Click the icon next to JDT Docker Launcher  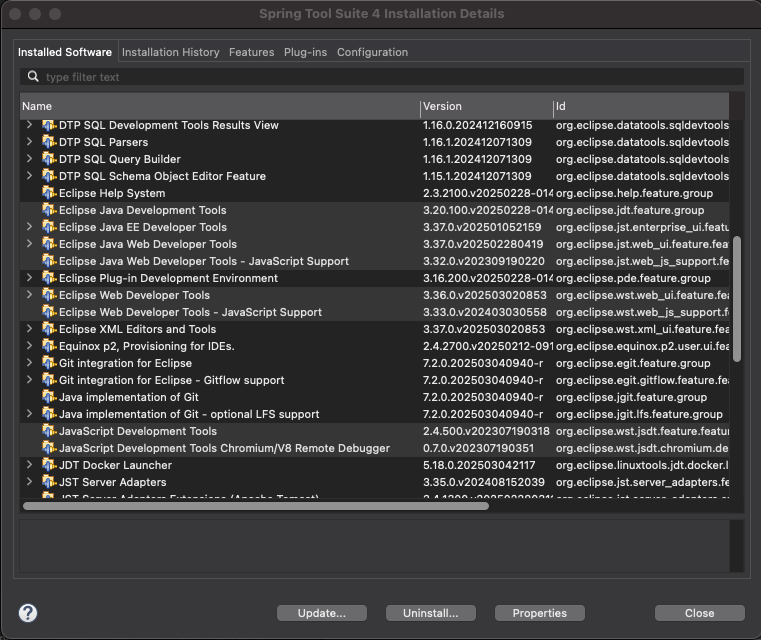click(49, 465)
